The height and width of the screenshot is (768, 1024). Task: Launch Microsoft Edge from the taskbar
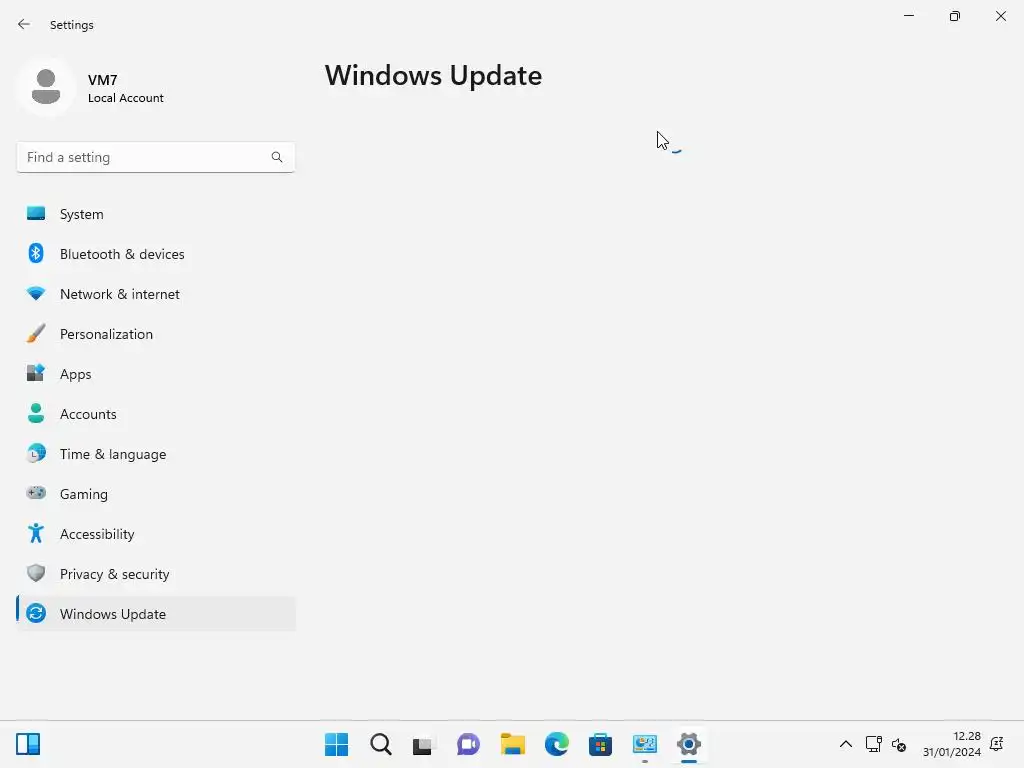[x=556, y=744]
